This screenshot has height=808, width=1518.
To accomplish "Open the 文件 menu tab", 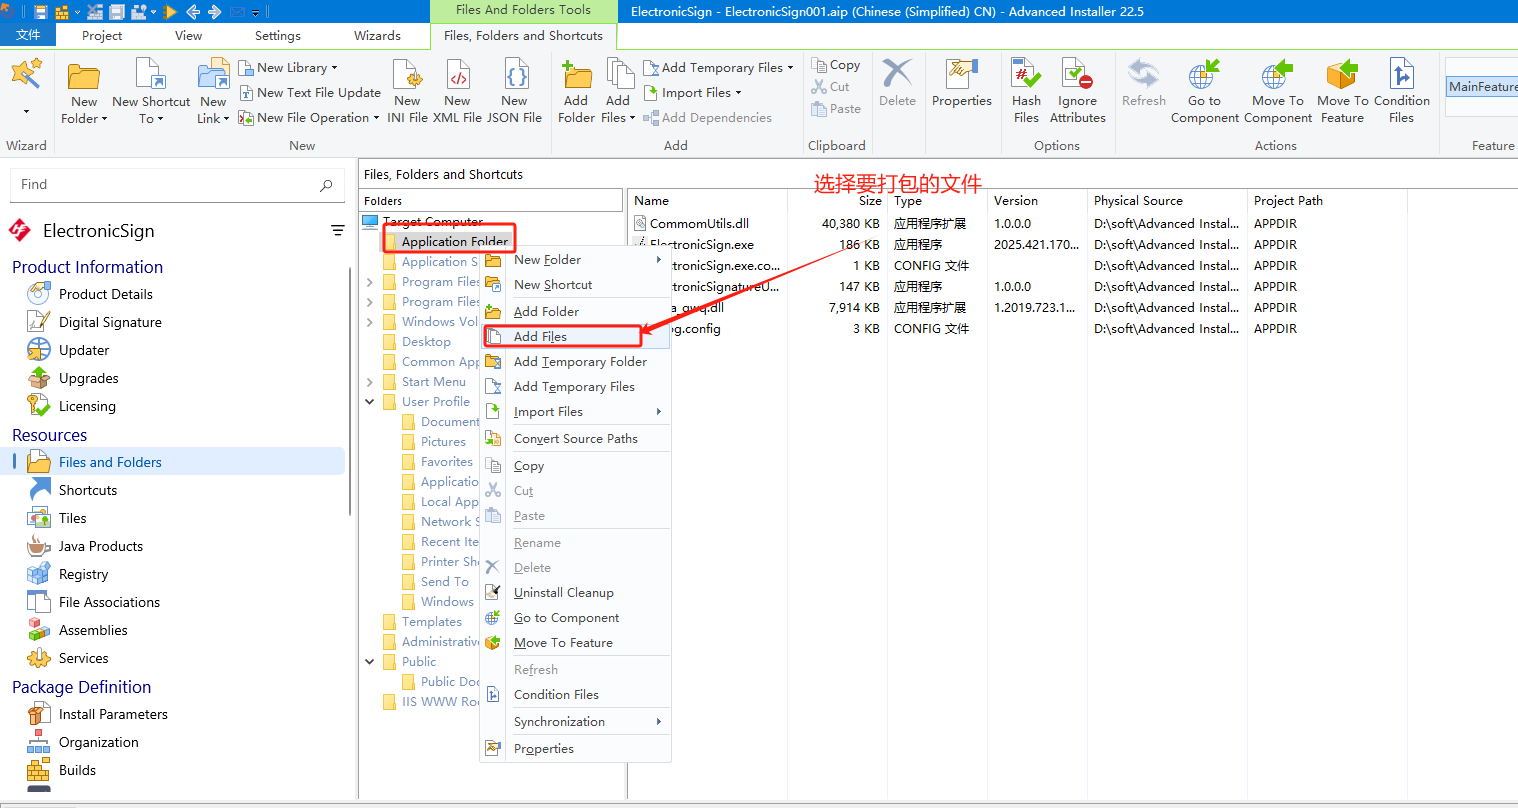I will tap(28, 35).
